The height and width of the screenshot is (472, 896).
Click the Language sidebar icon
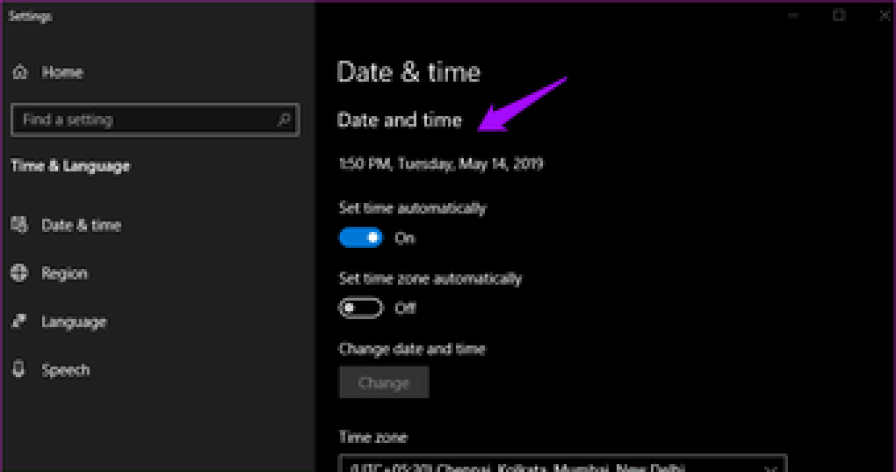tap(19, 322)
